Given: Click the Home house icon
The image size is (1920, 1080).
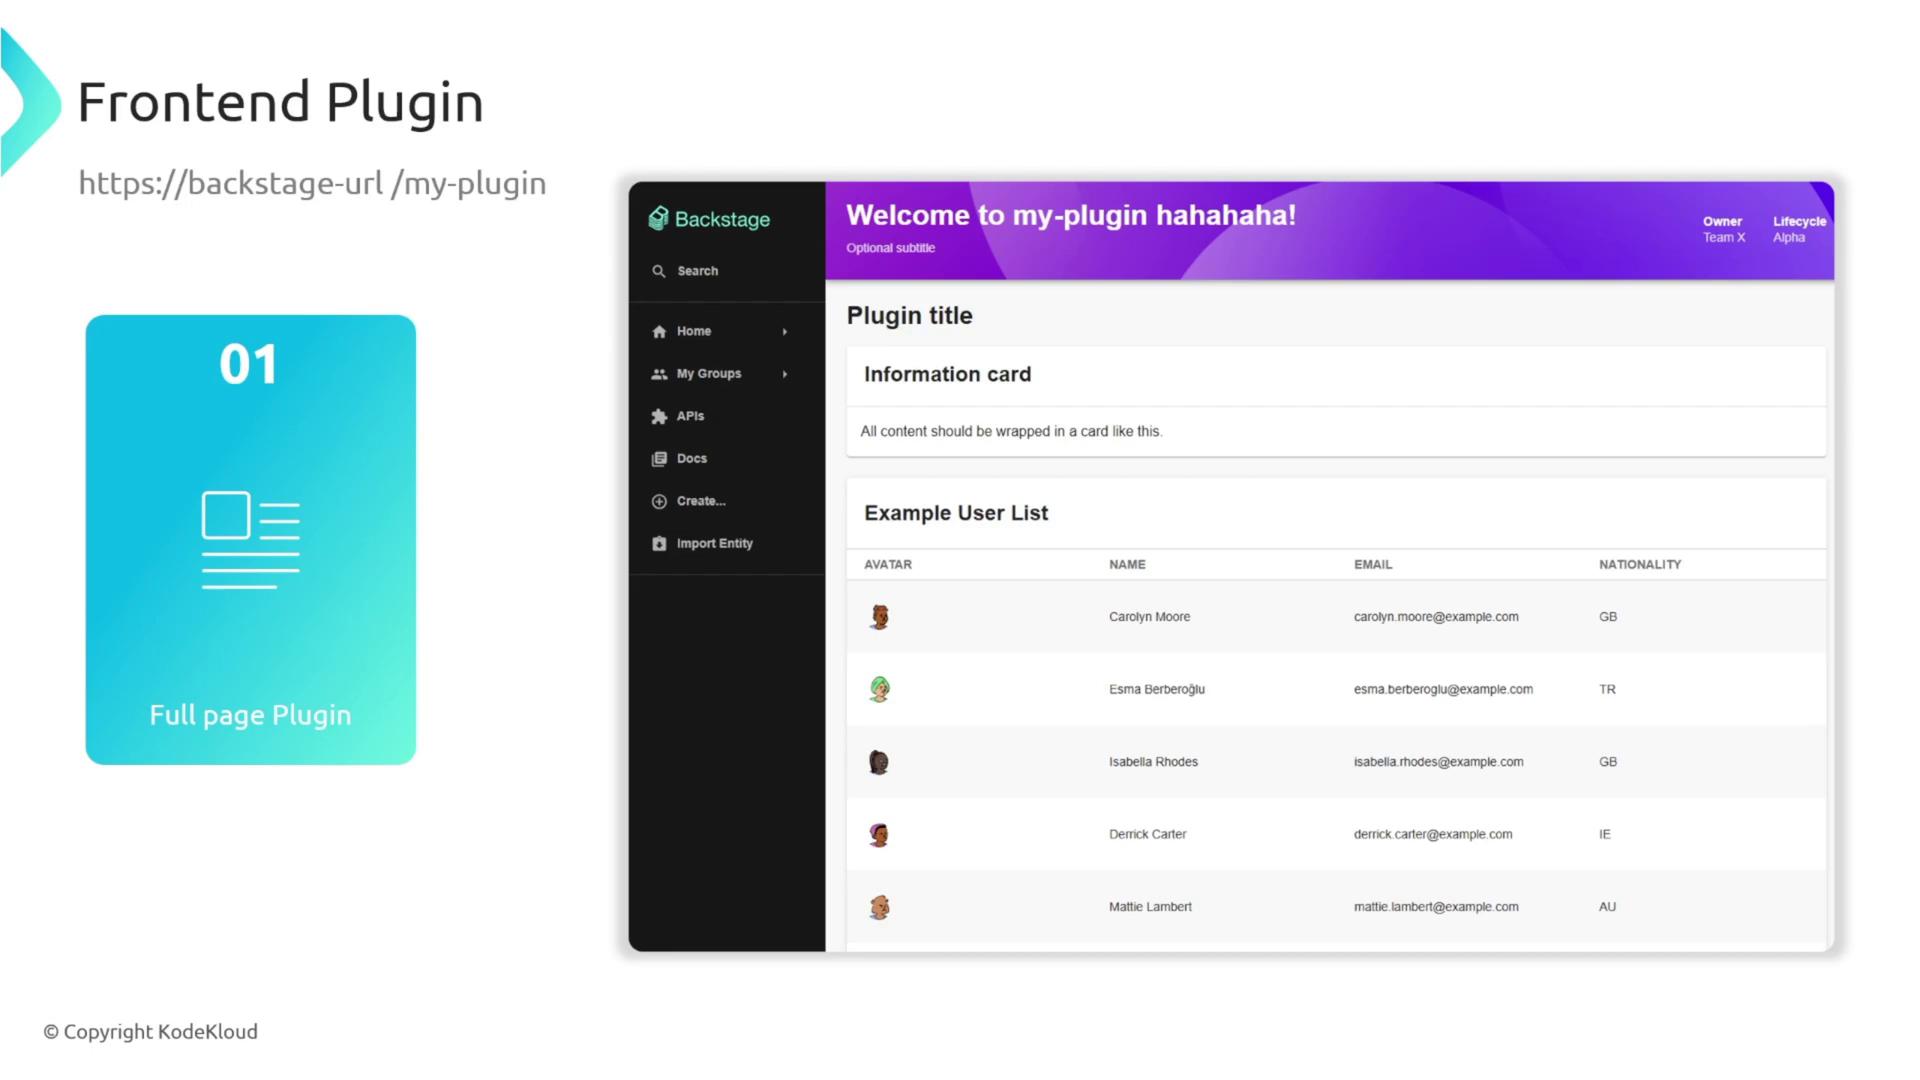Looking at the screenshot, I should coord(659,332).
